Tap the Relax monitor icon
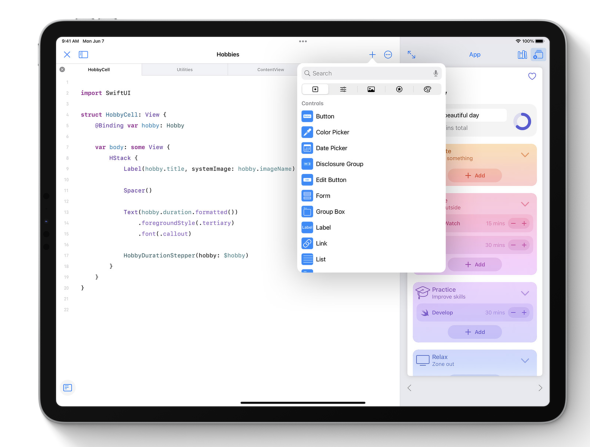Screen dimensions: 590x447 click(423, 360)
